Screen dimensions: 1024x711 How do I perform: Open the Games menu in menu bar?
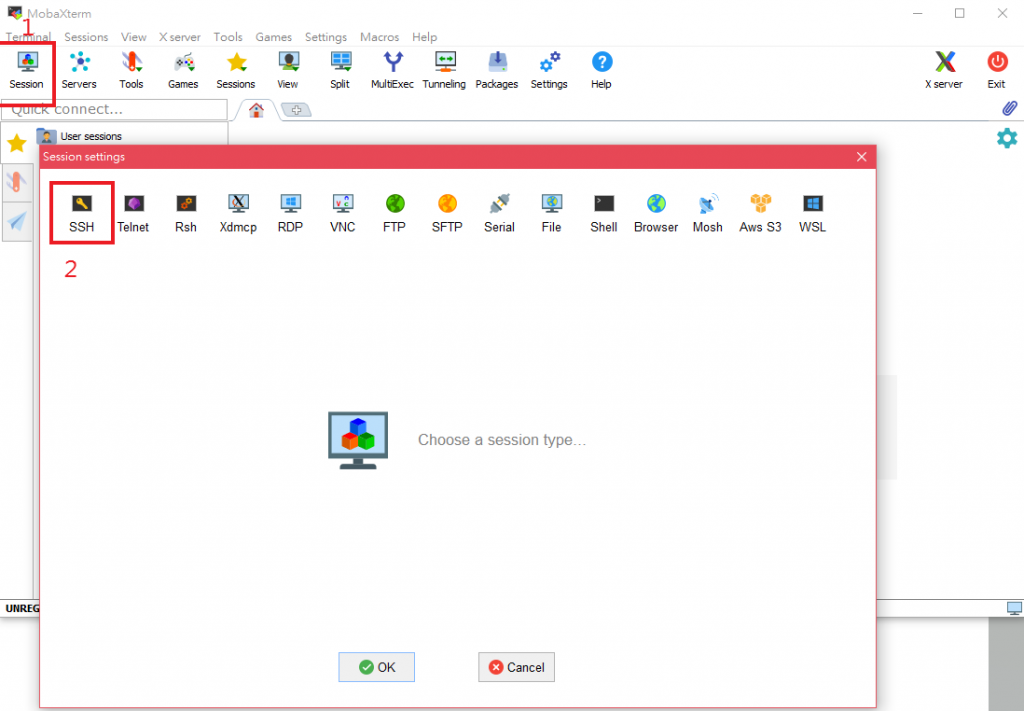[x=274, y=37]
